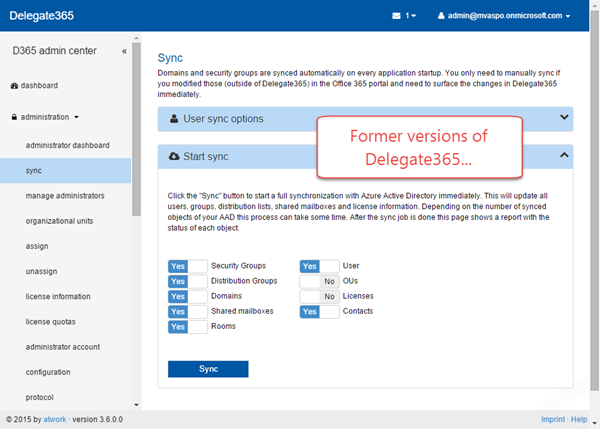600x429 pixels.
Task: Click the dashboard gauge icon
Action: click(14, 86)
